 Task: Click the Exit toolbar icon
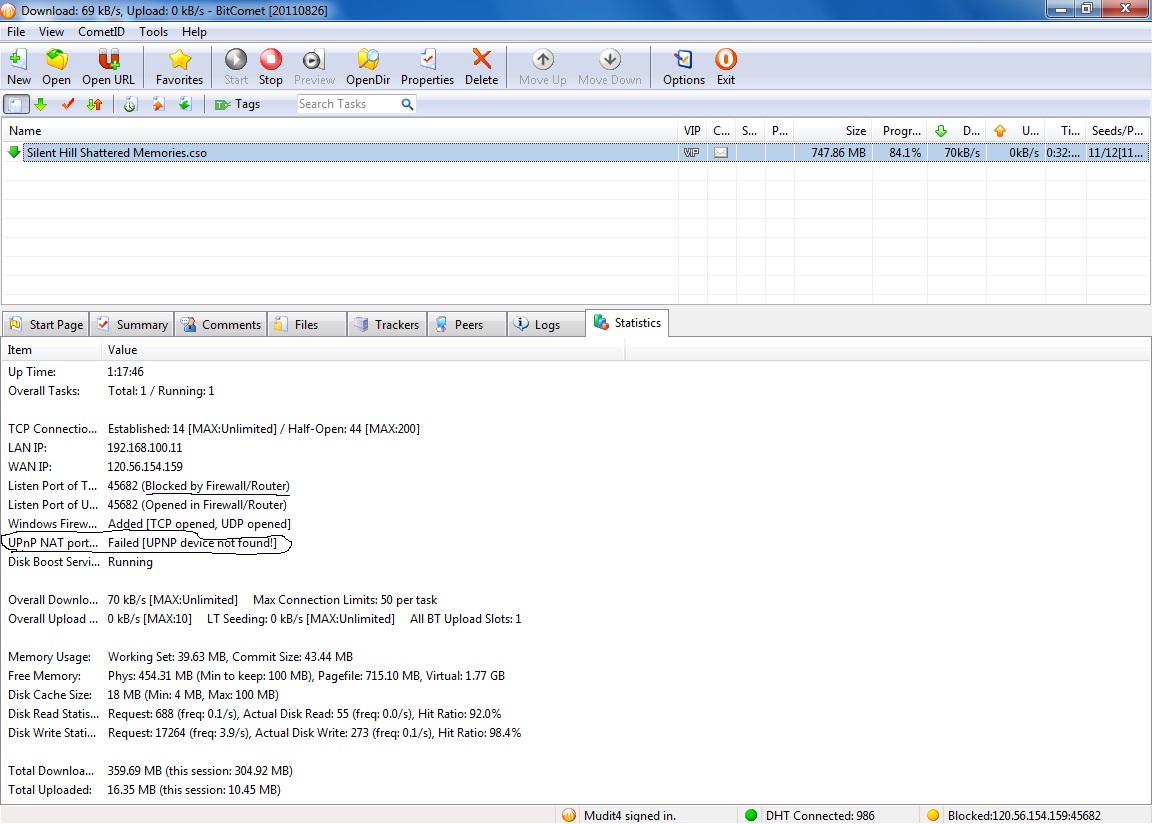pyautogui.click(x=726, y=67)
